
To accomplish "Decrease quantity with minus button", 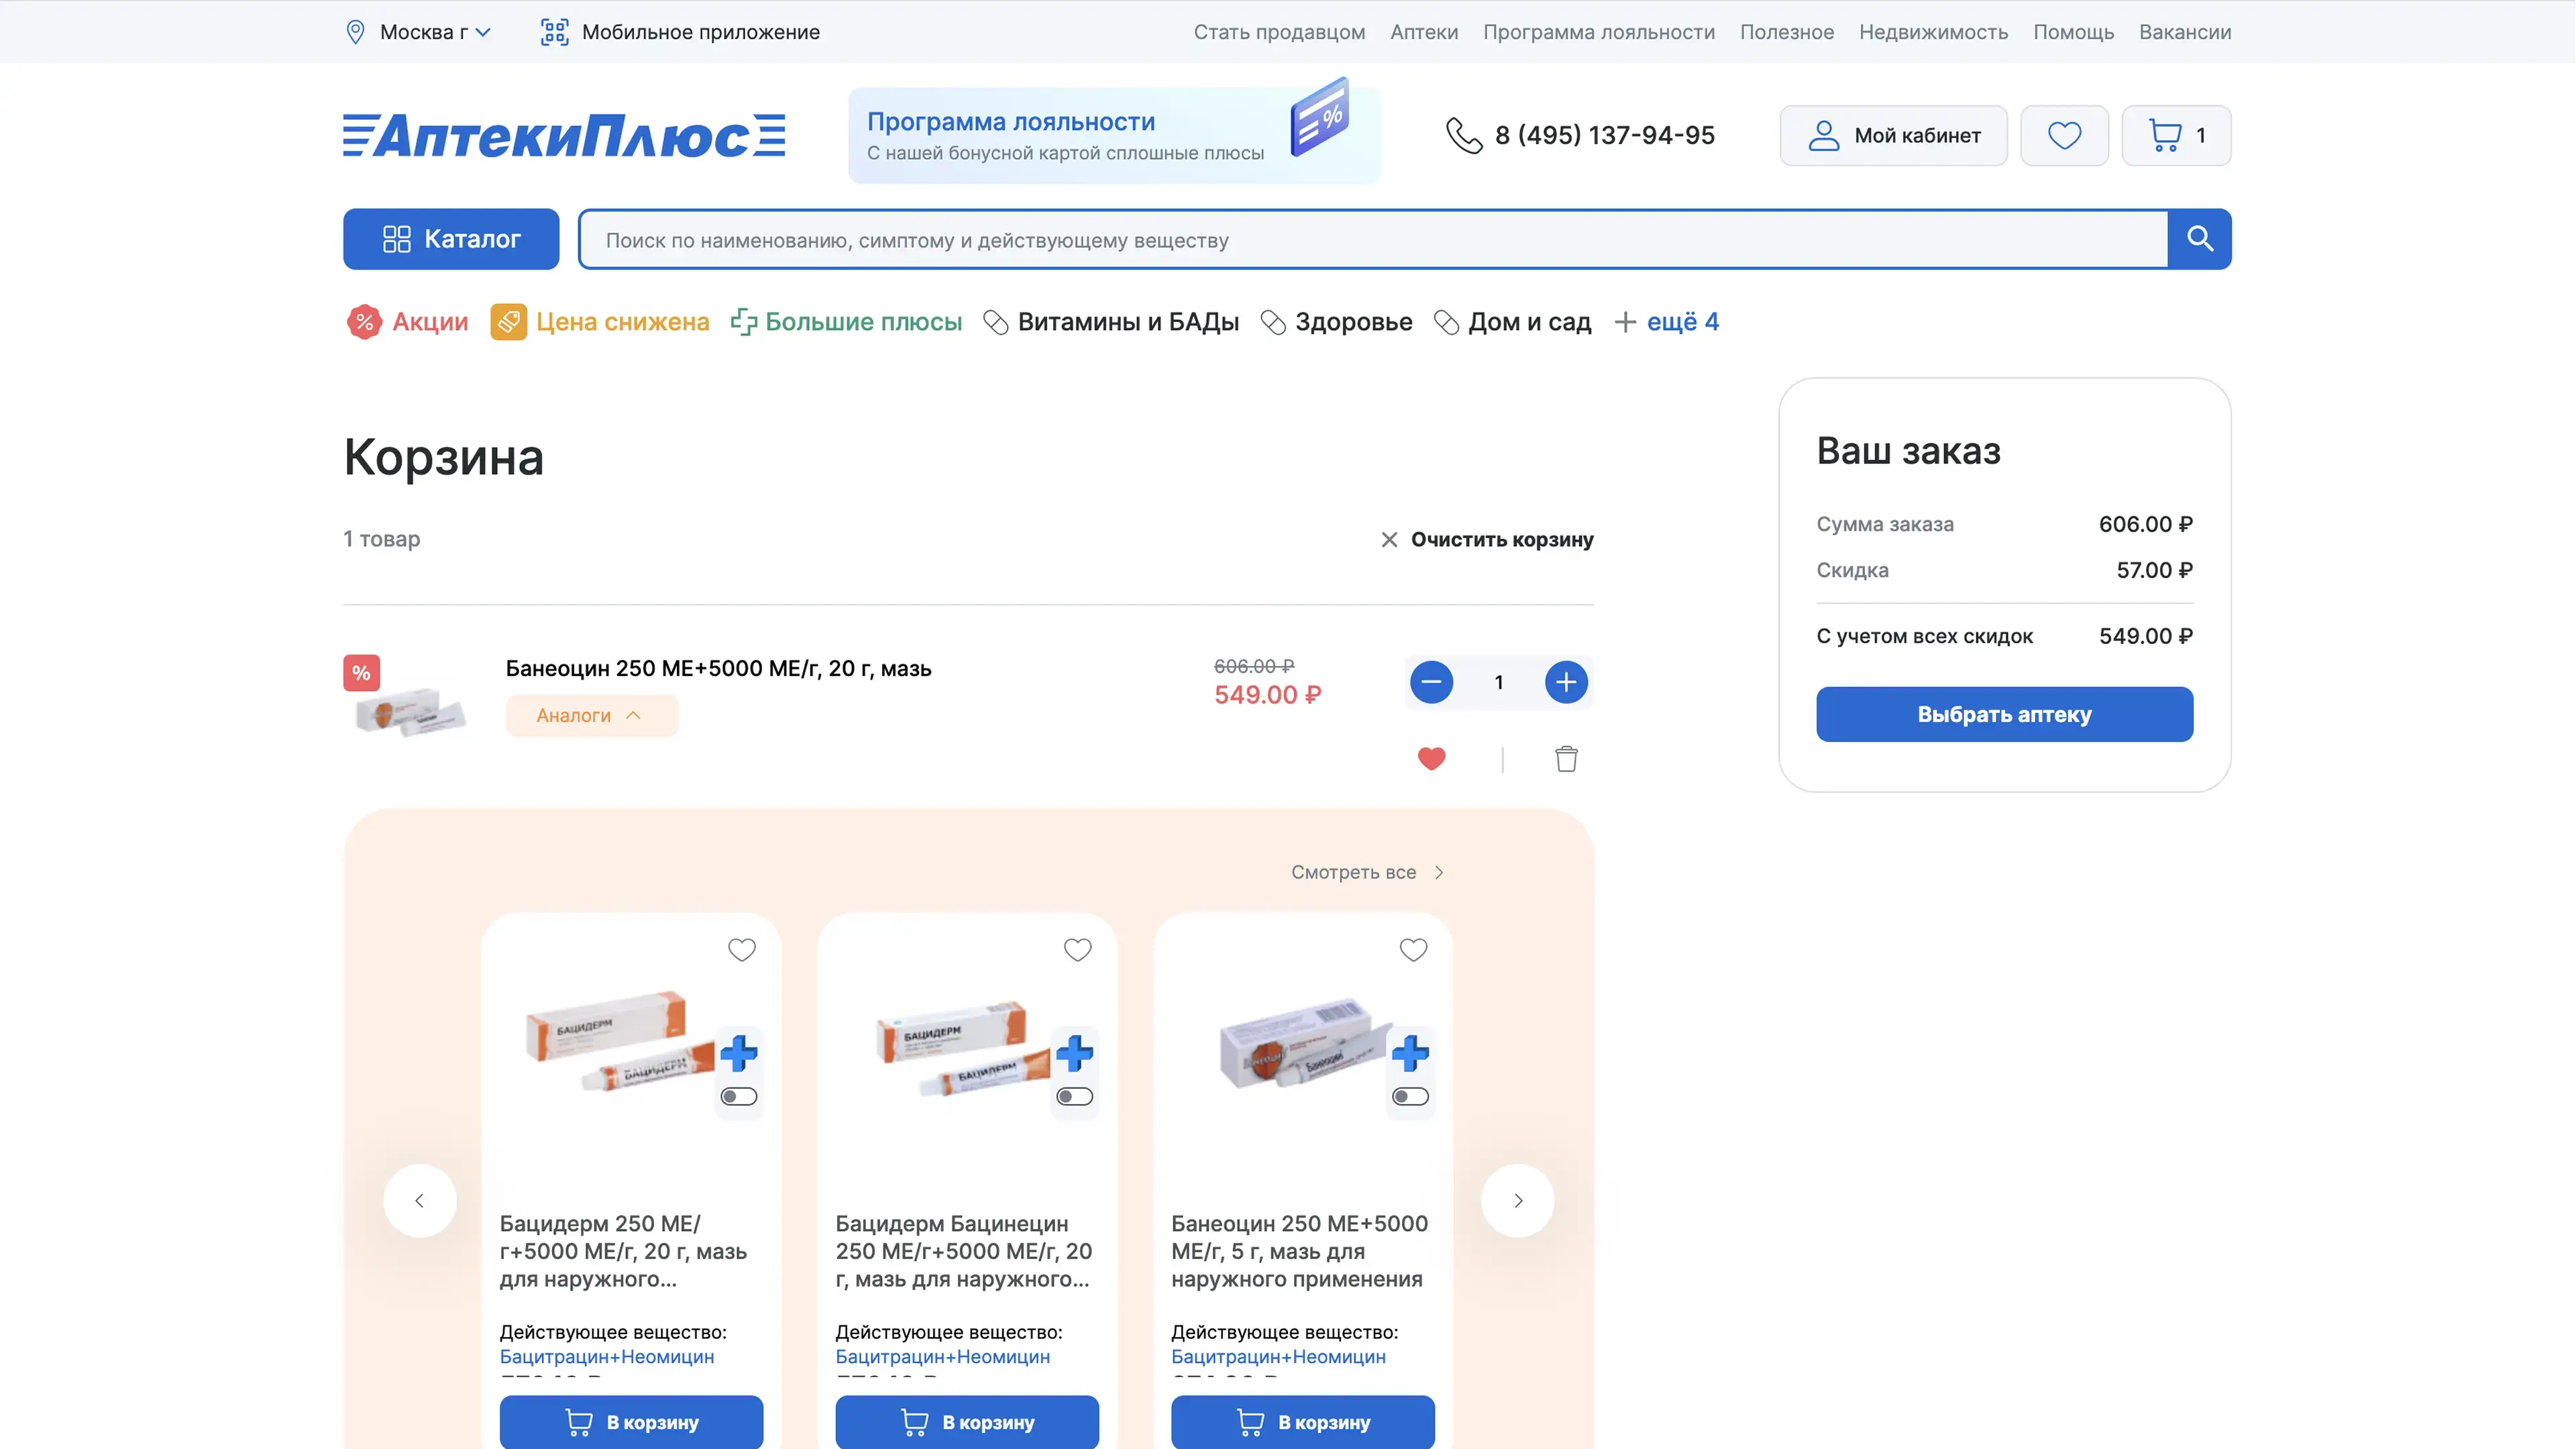I will pos(1431,682).
